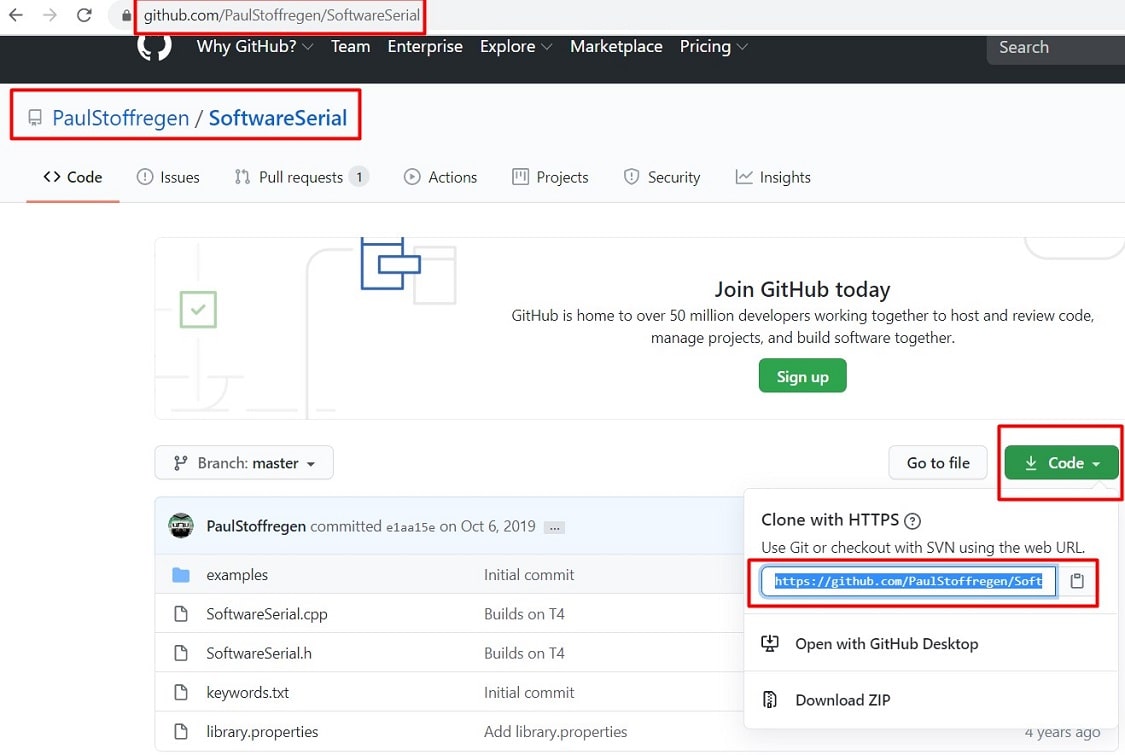Click the file icon for library.properties
The height and width of the screenshot is (755, 1125).
[x=181, y=731]
